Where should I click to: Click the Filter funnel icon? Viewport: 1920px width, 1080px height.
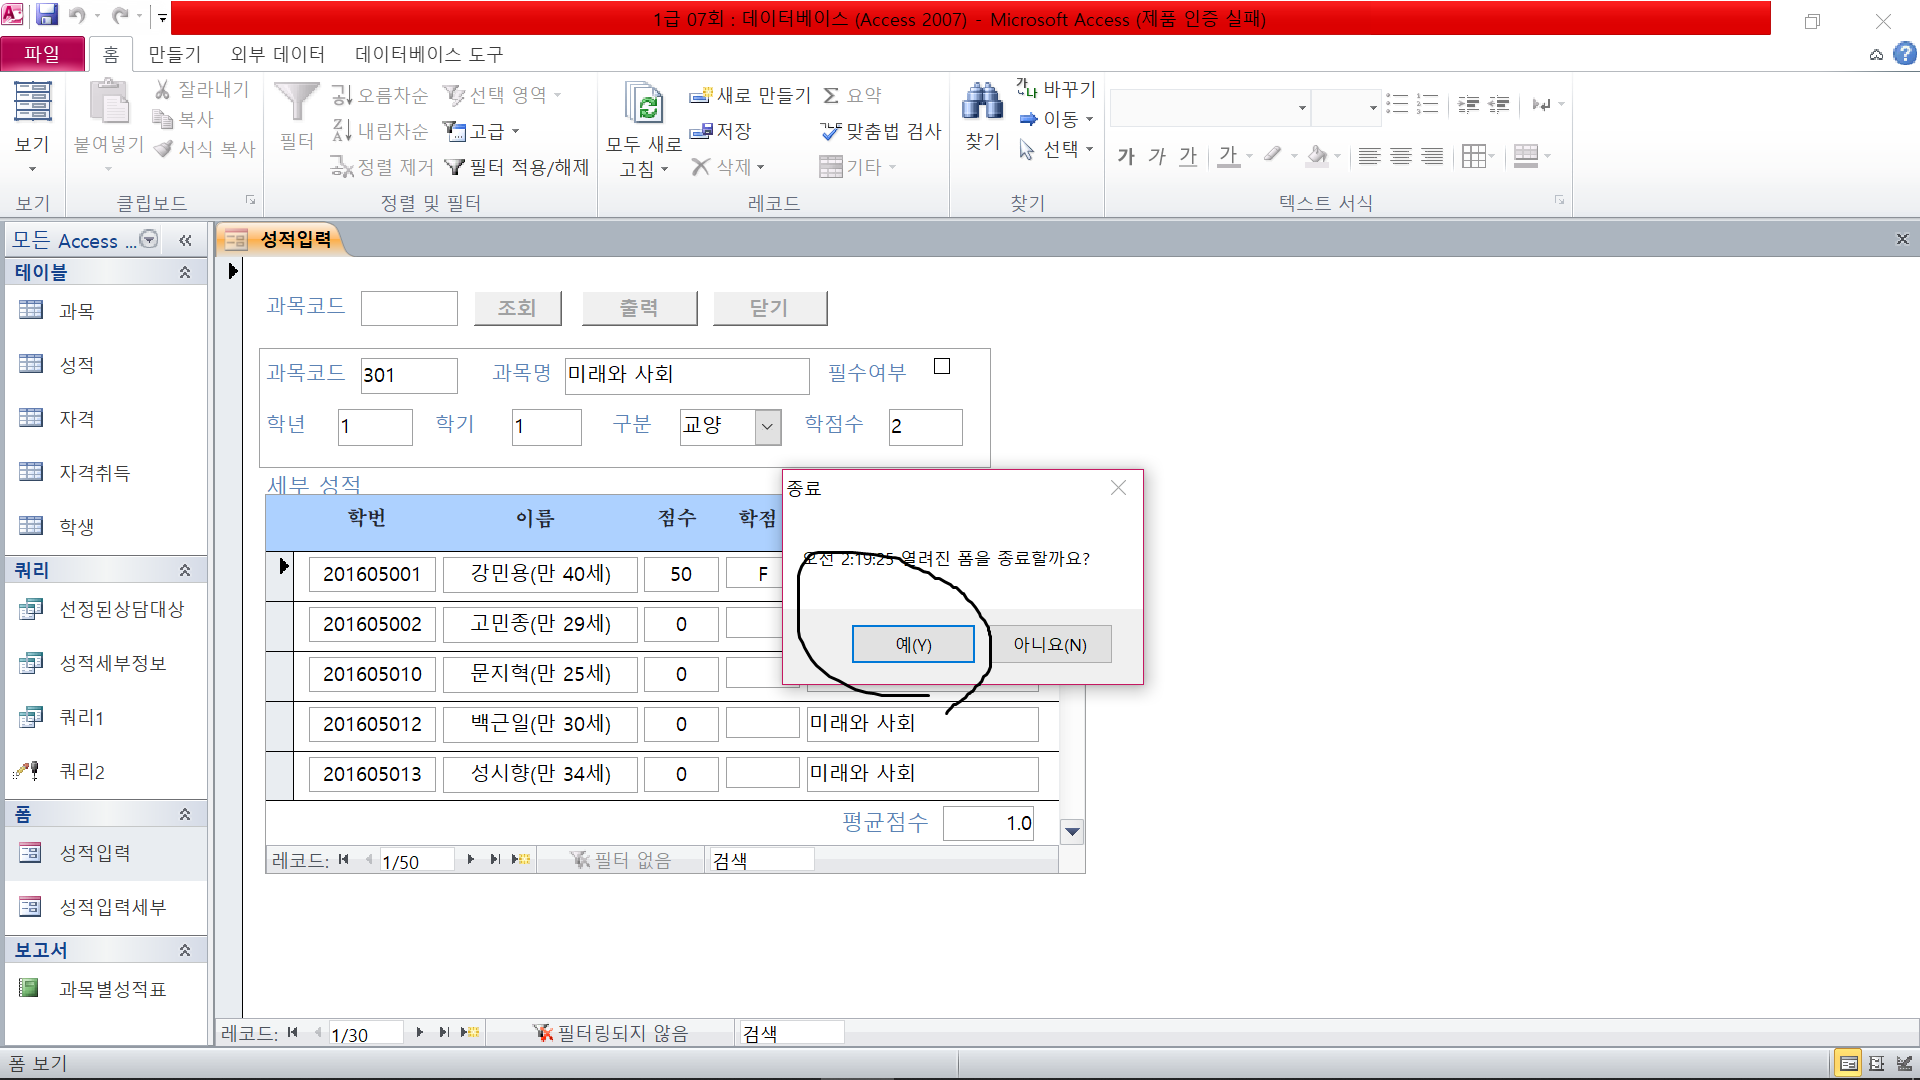pos(296,103)
